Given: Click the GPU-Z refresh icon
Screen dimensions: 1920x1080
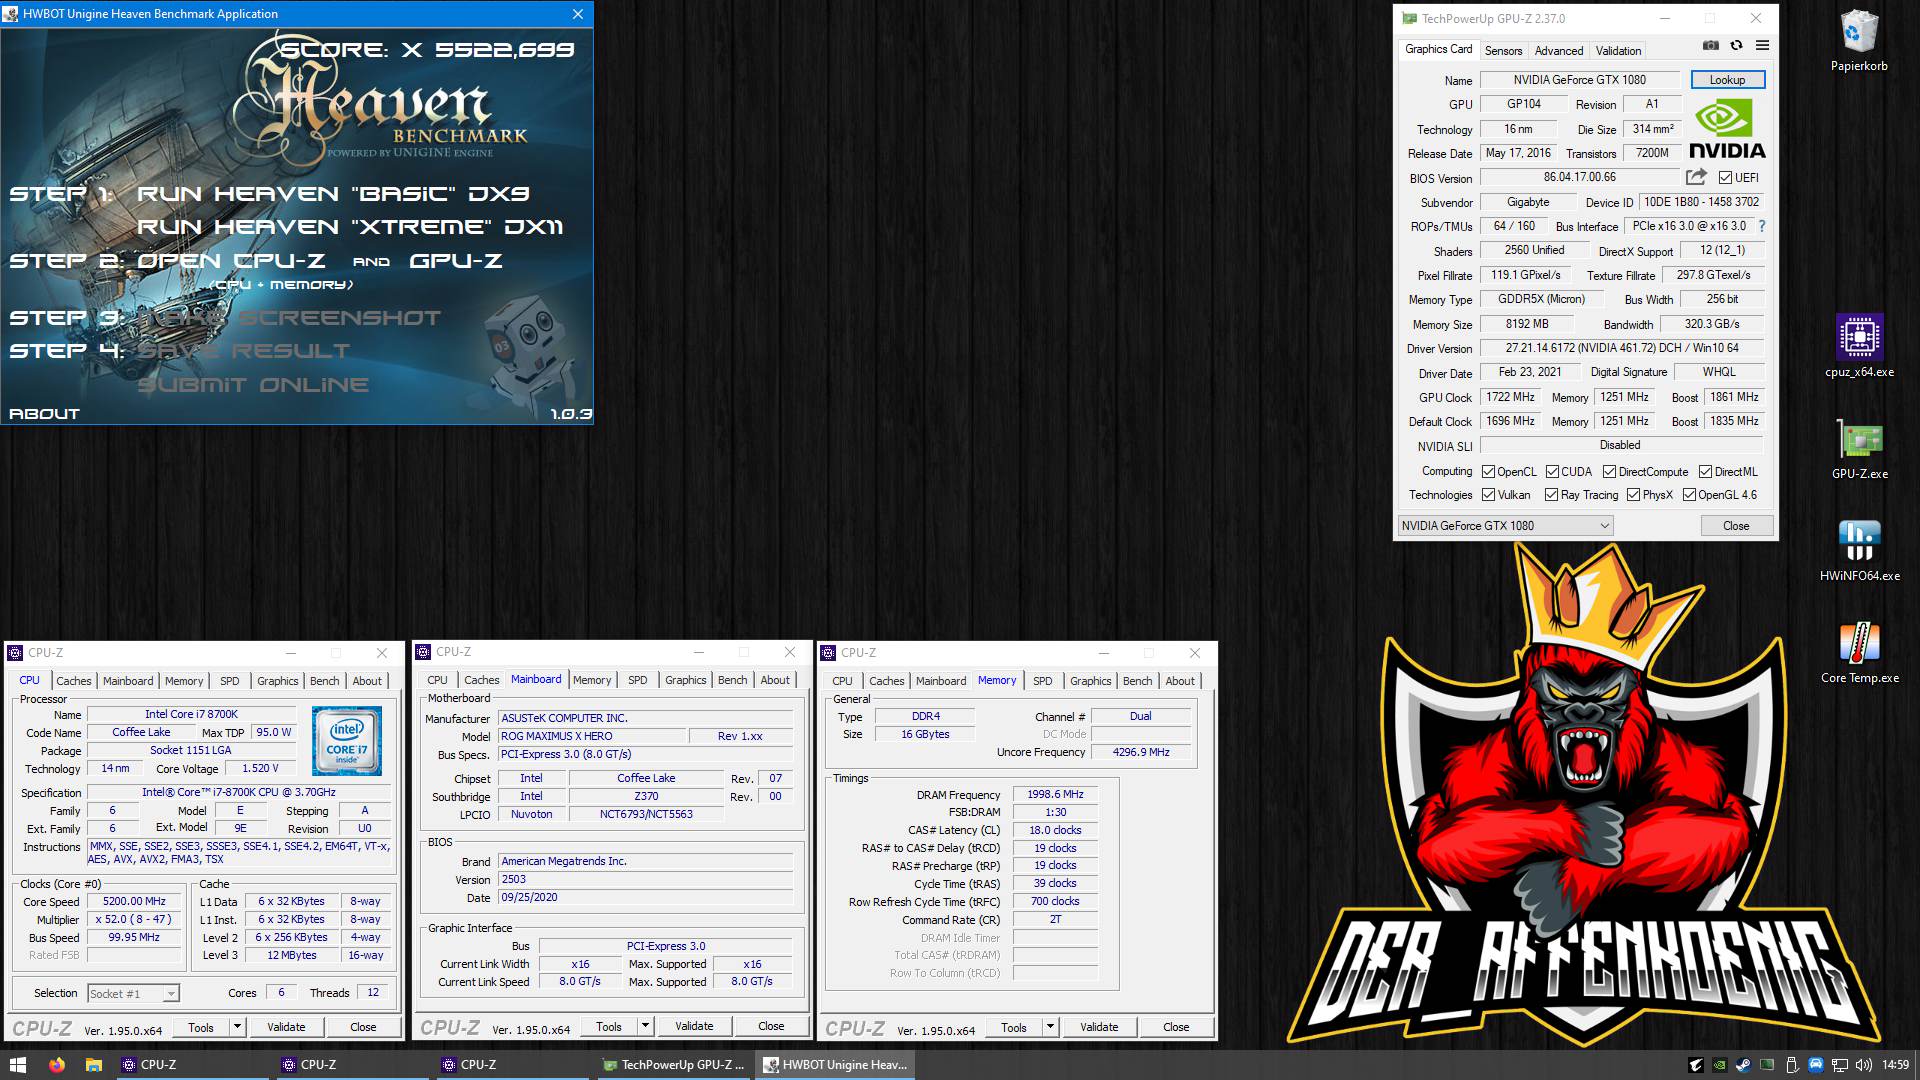Looking at the screenshot, I should (1737, 46).
